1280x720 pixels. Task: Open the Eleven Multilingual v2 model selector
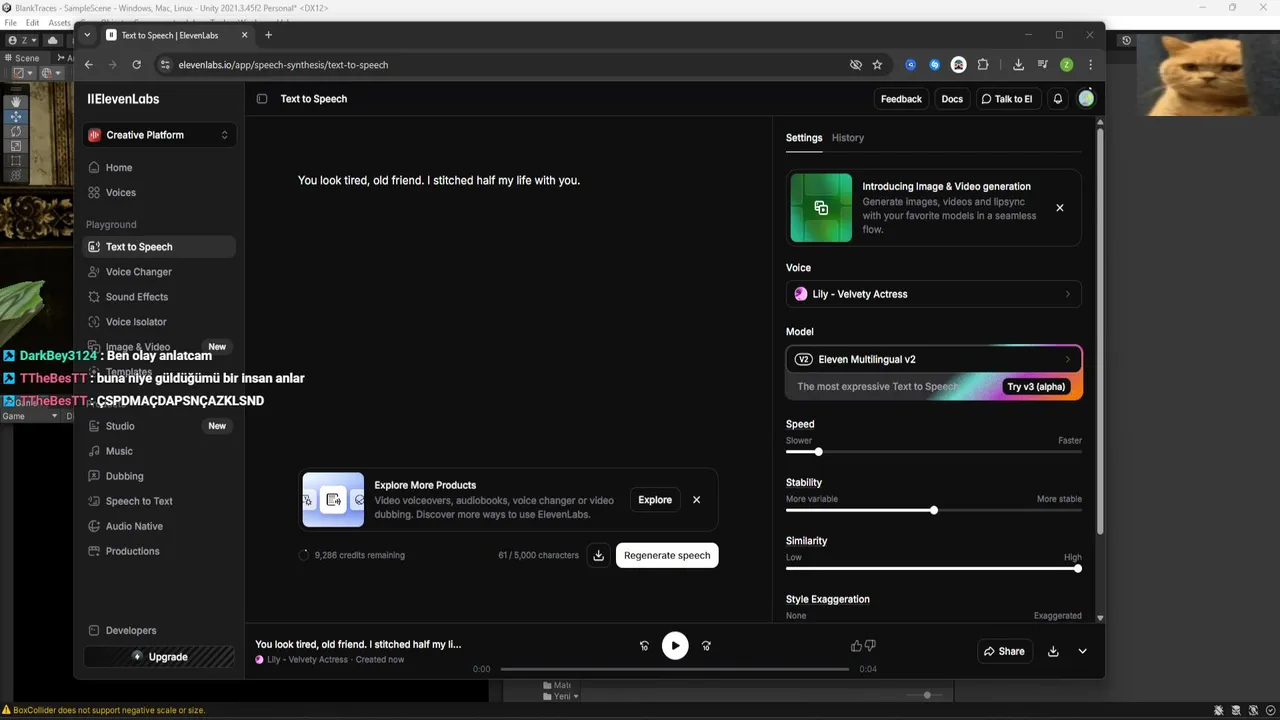[x=934, y=359]
